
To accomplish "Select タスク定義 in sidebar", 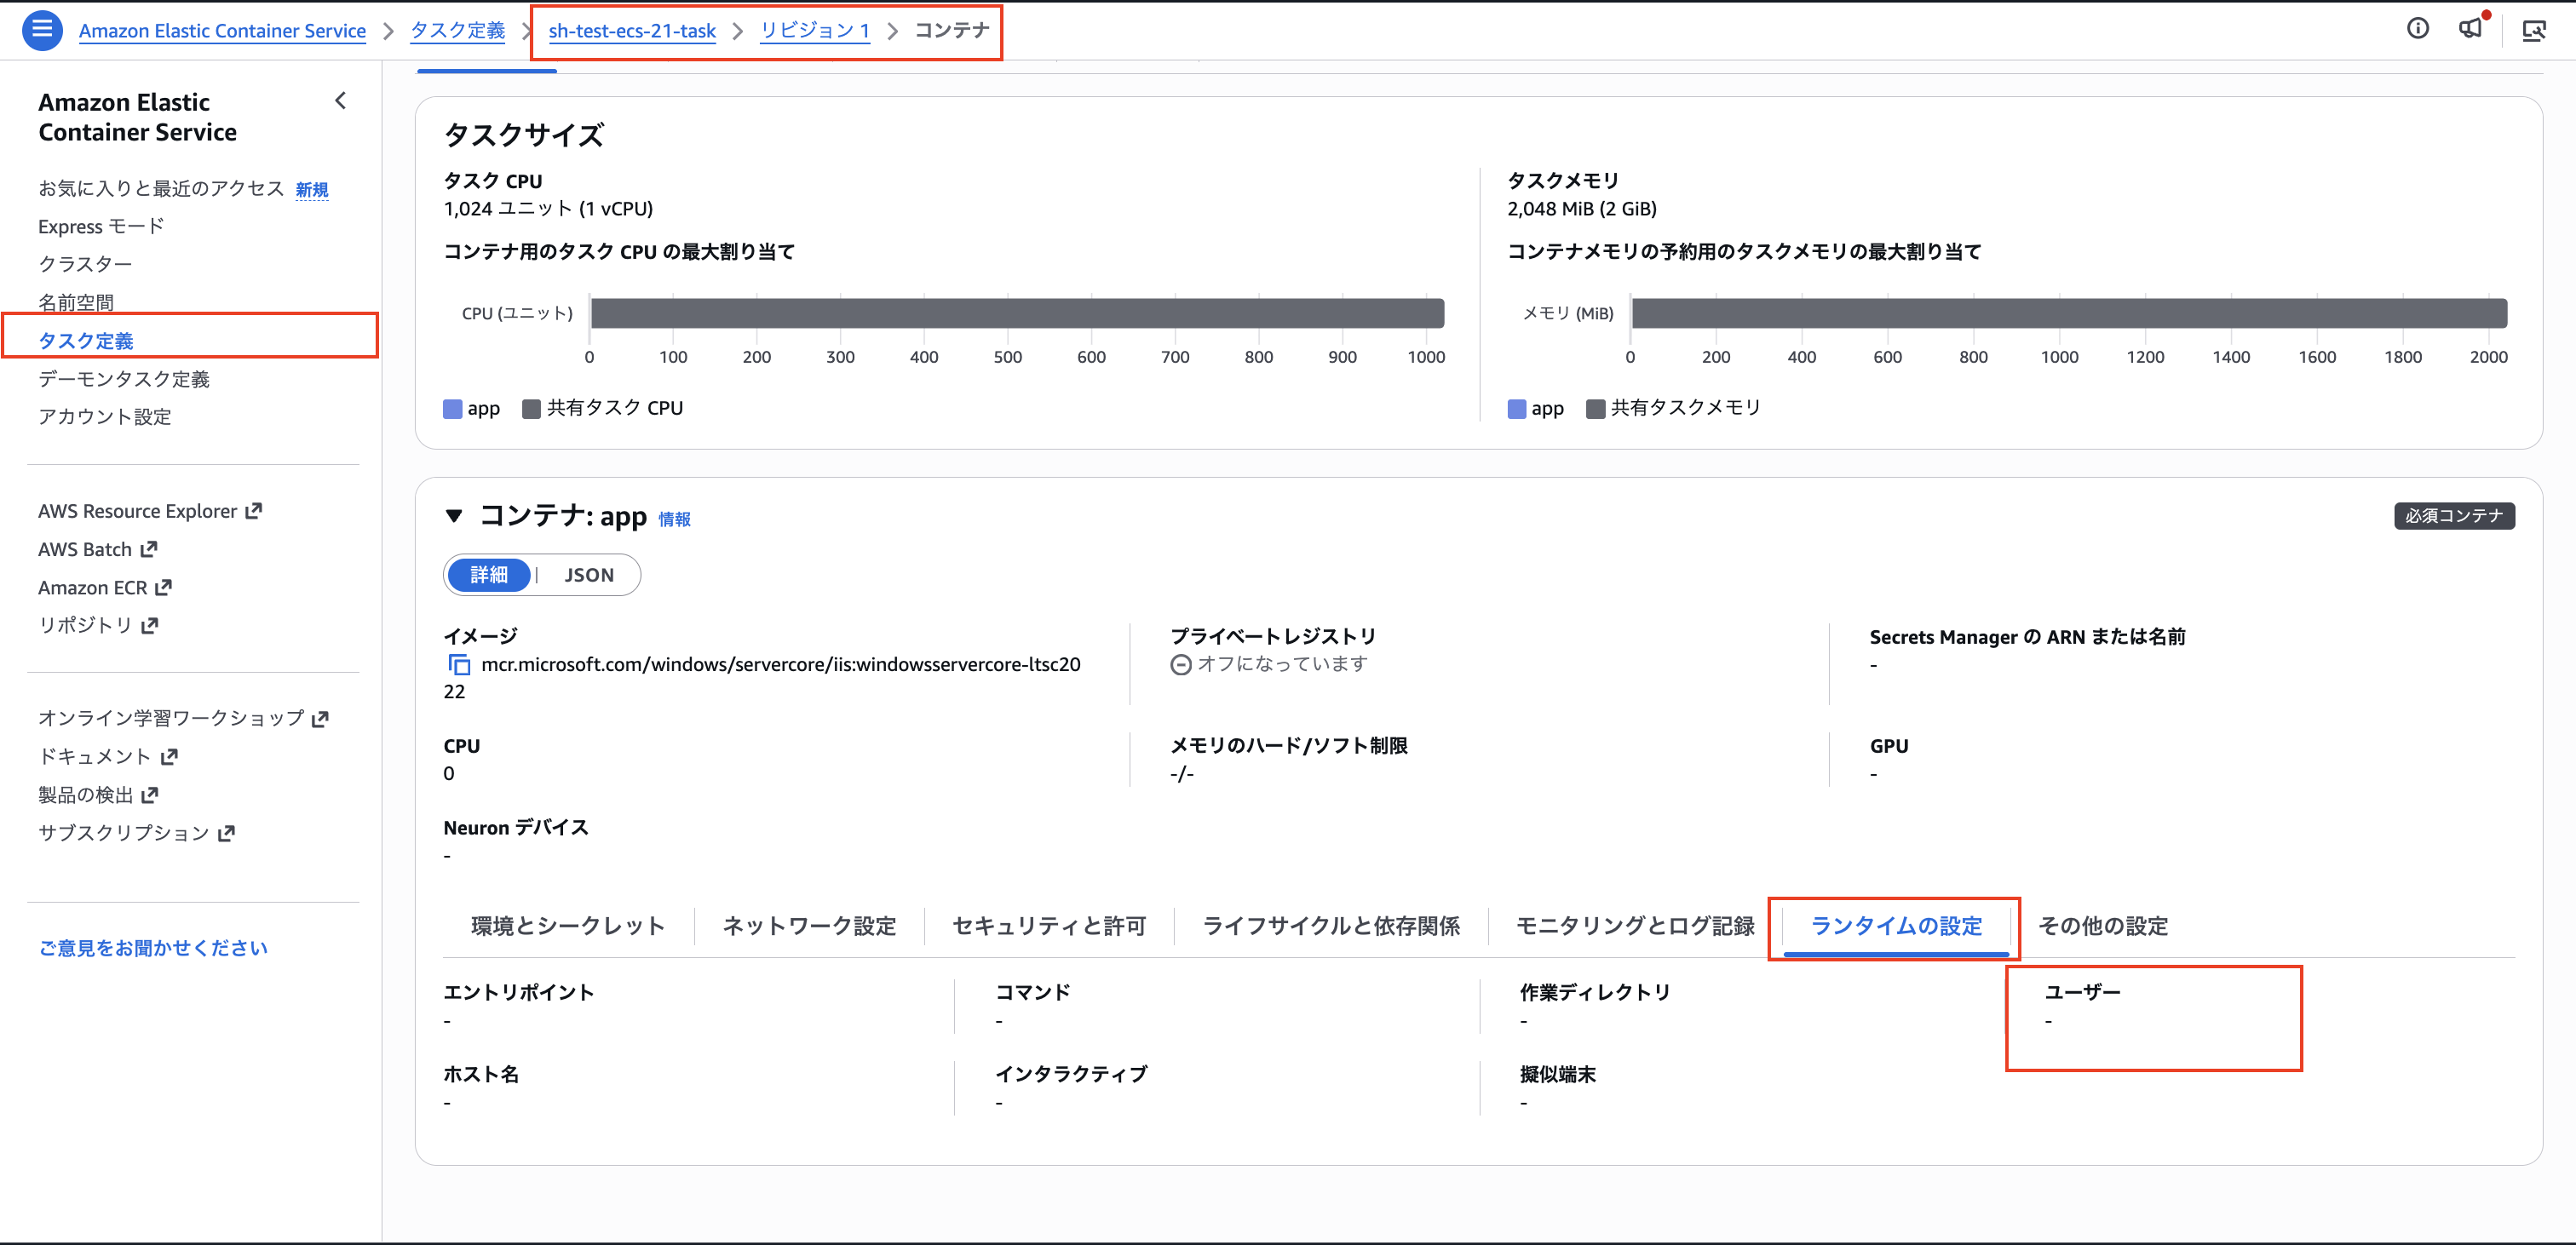I will pyautogui.click(x=86, y=340).
